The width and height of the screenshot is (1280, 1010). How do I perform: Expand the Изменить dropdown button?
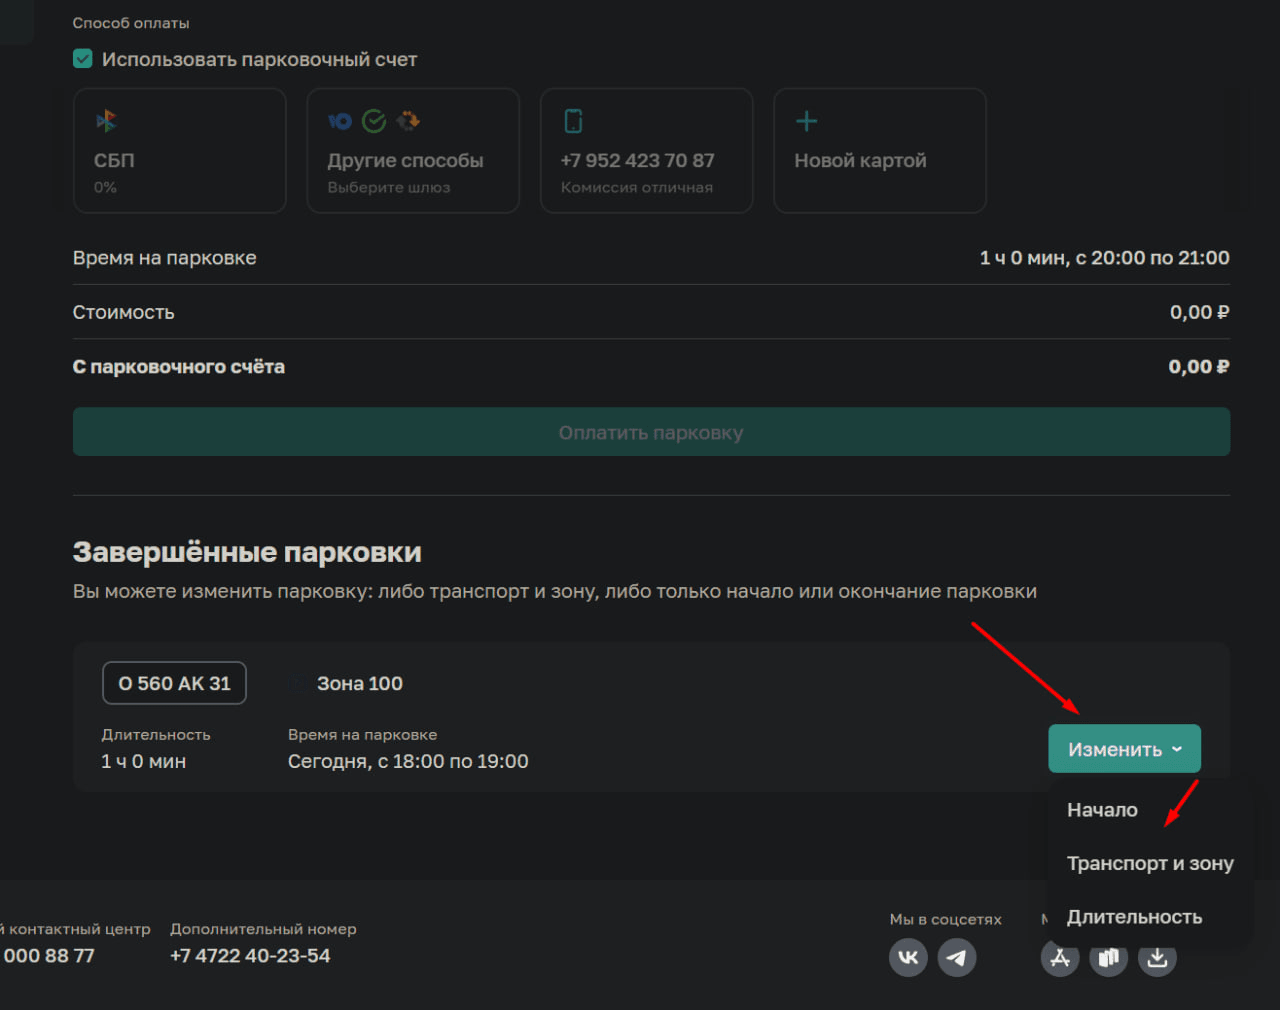(x=1124, y=749)
